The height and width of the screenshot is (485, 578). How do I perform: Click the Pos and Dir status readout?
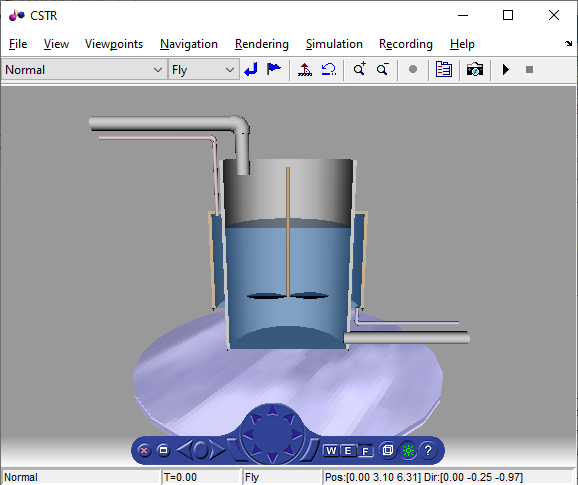[448, 477]
